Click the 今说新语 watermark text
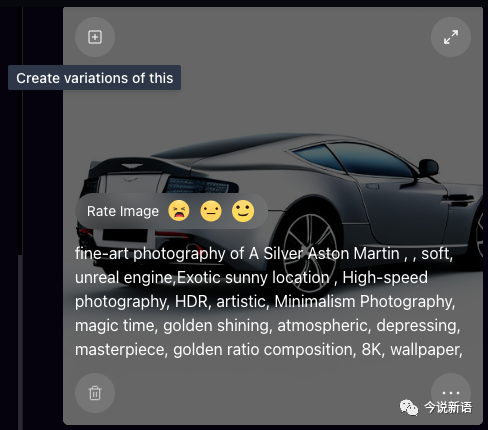This screenshot has width=488, height=430. coord(448,407)
